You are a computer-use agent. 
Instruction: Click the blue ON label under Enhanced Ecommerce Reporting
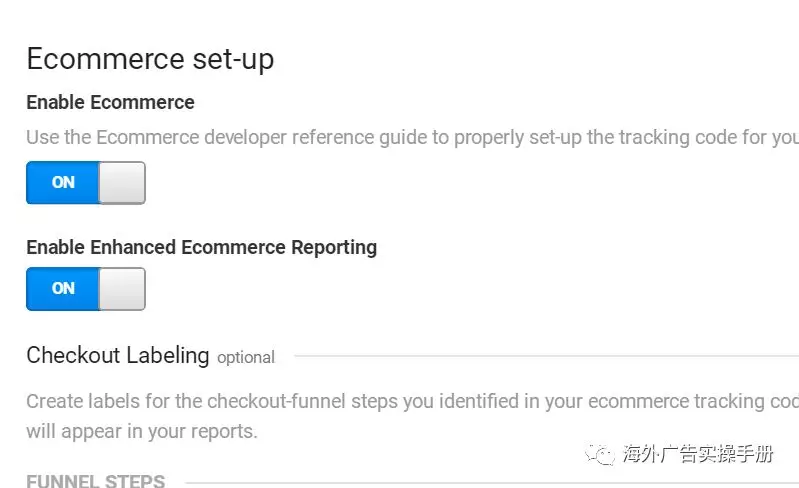(63, 289)
